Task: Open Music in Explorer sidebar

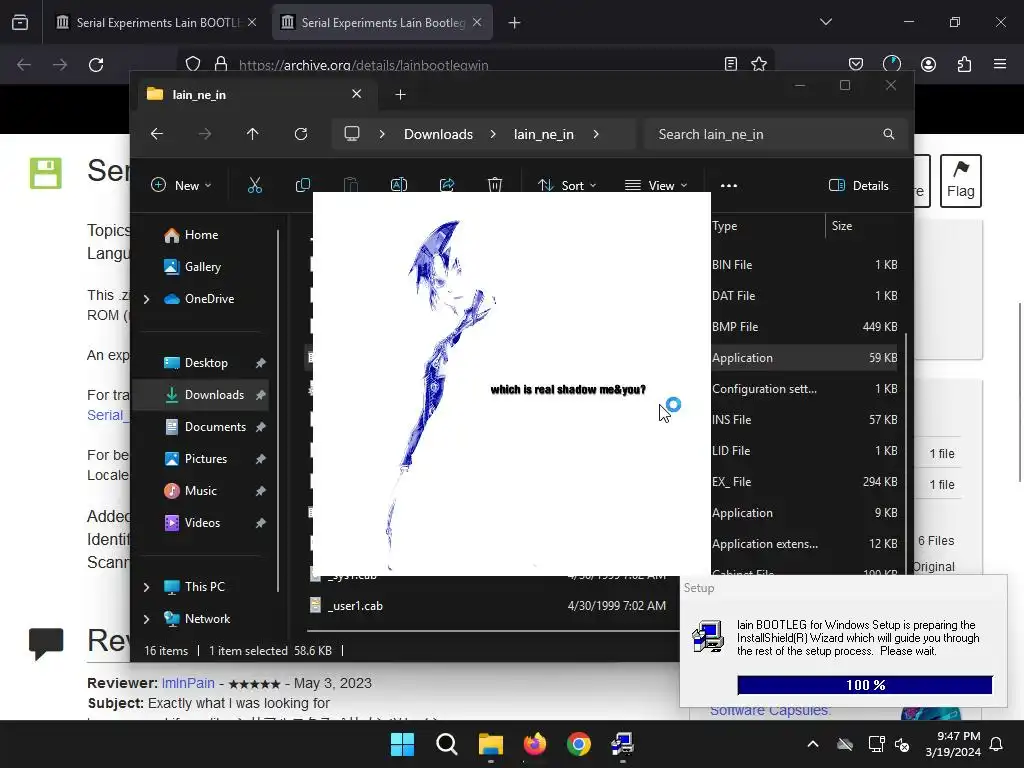Action: (200, 491)
